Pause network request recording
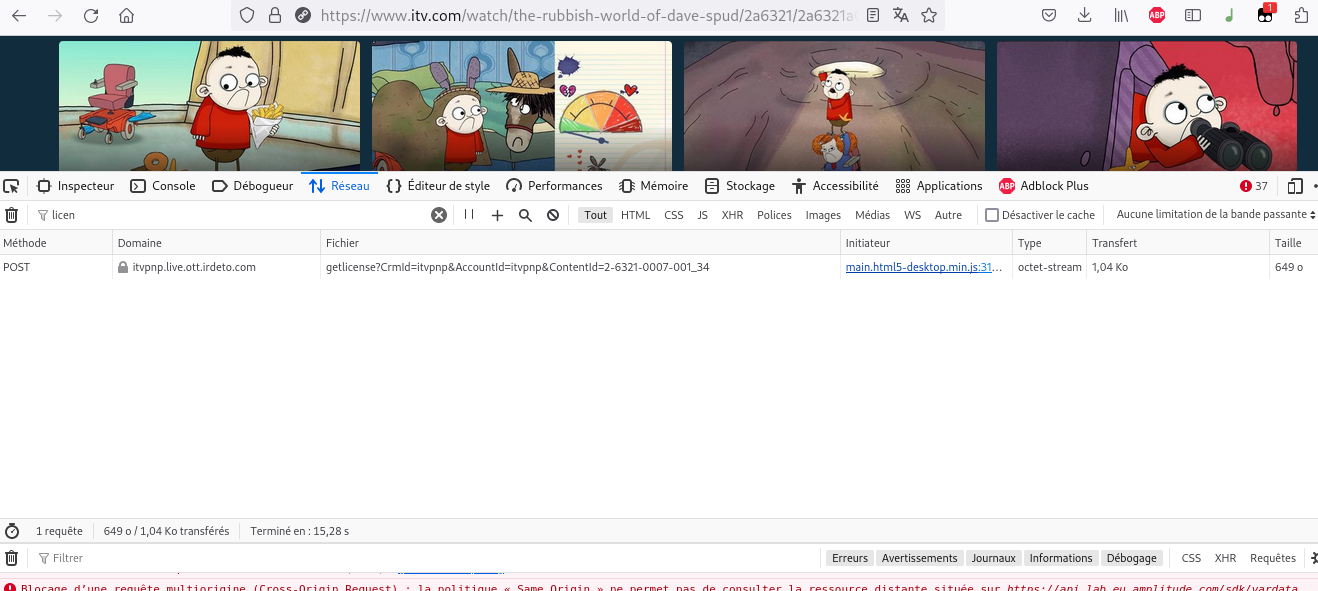 (469, 215)
